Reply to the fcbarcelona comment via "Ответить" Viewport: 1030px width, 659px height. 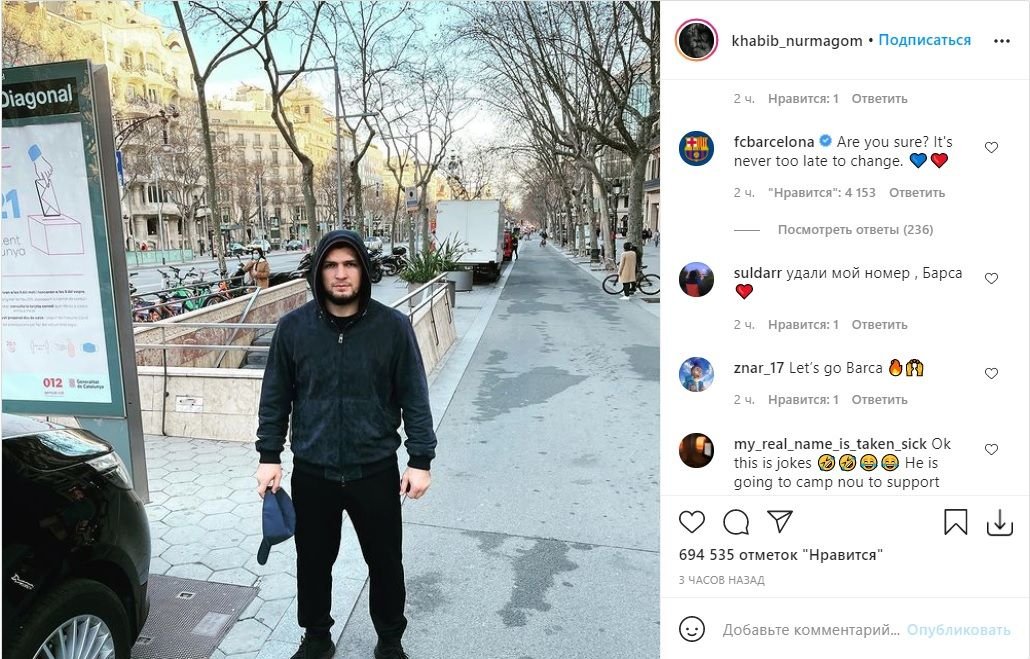917,193
